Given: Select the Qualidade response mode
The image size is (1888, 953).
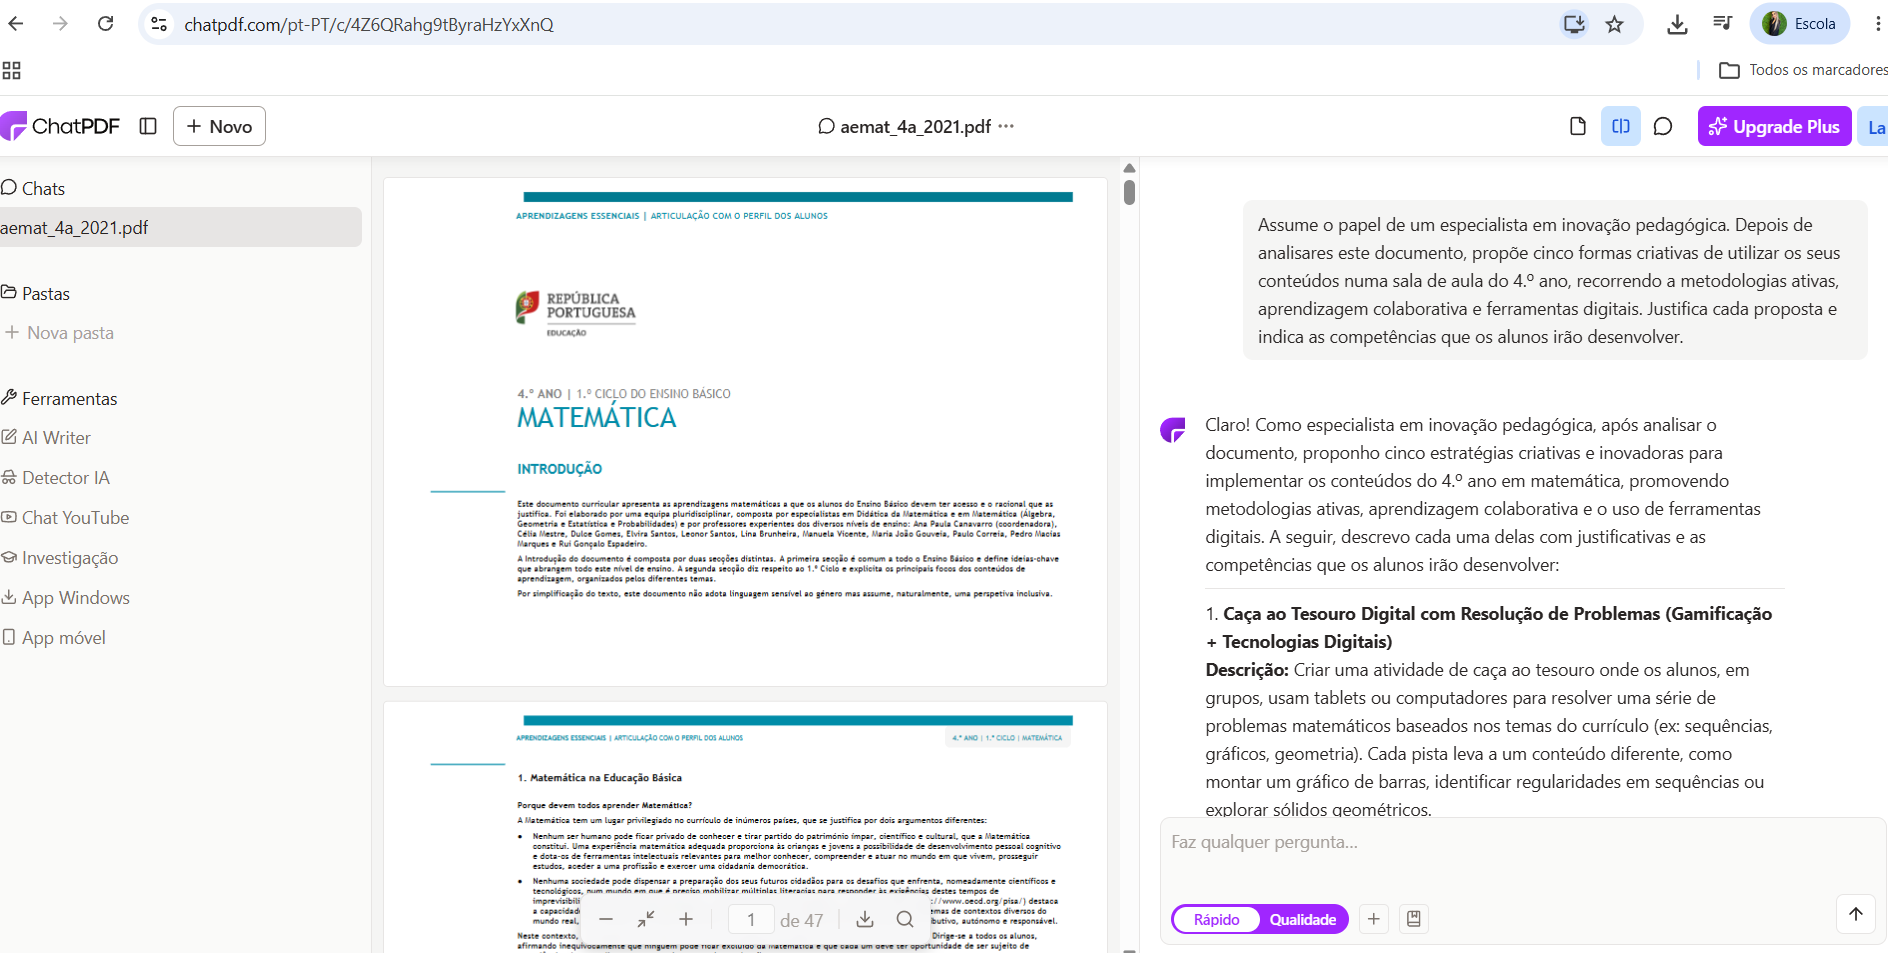Looking at the screenshot, I should pos(1303,919).
